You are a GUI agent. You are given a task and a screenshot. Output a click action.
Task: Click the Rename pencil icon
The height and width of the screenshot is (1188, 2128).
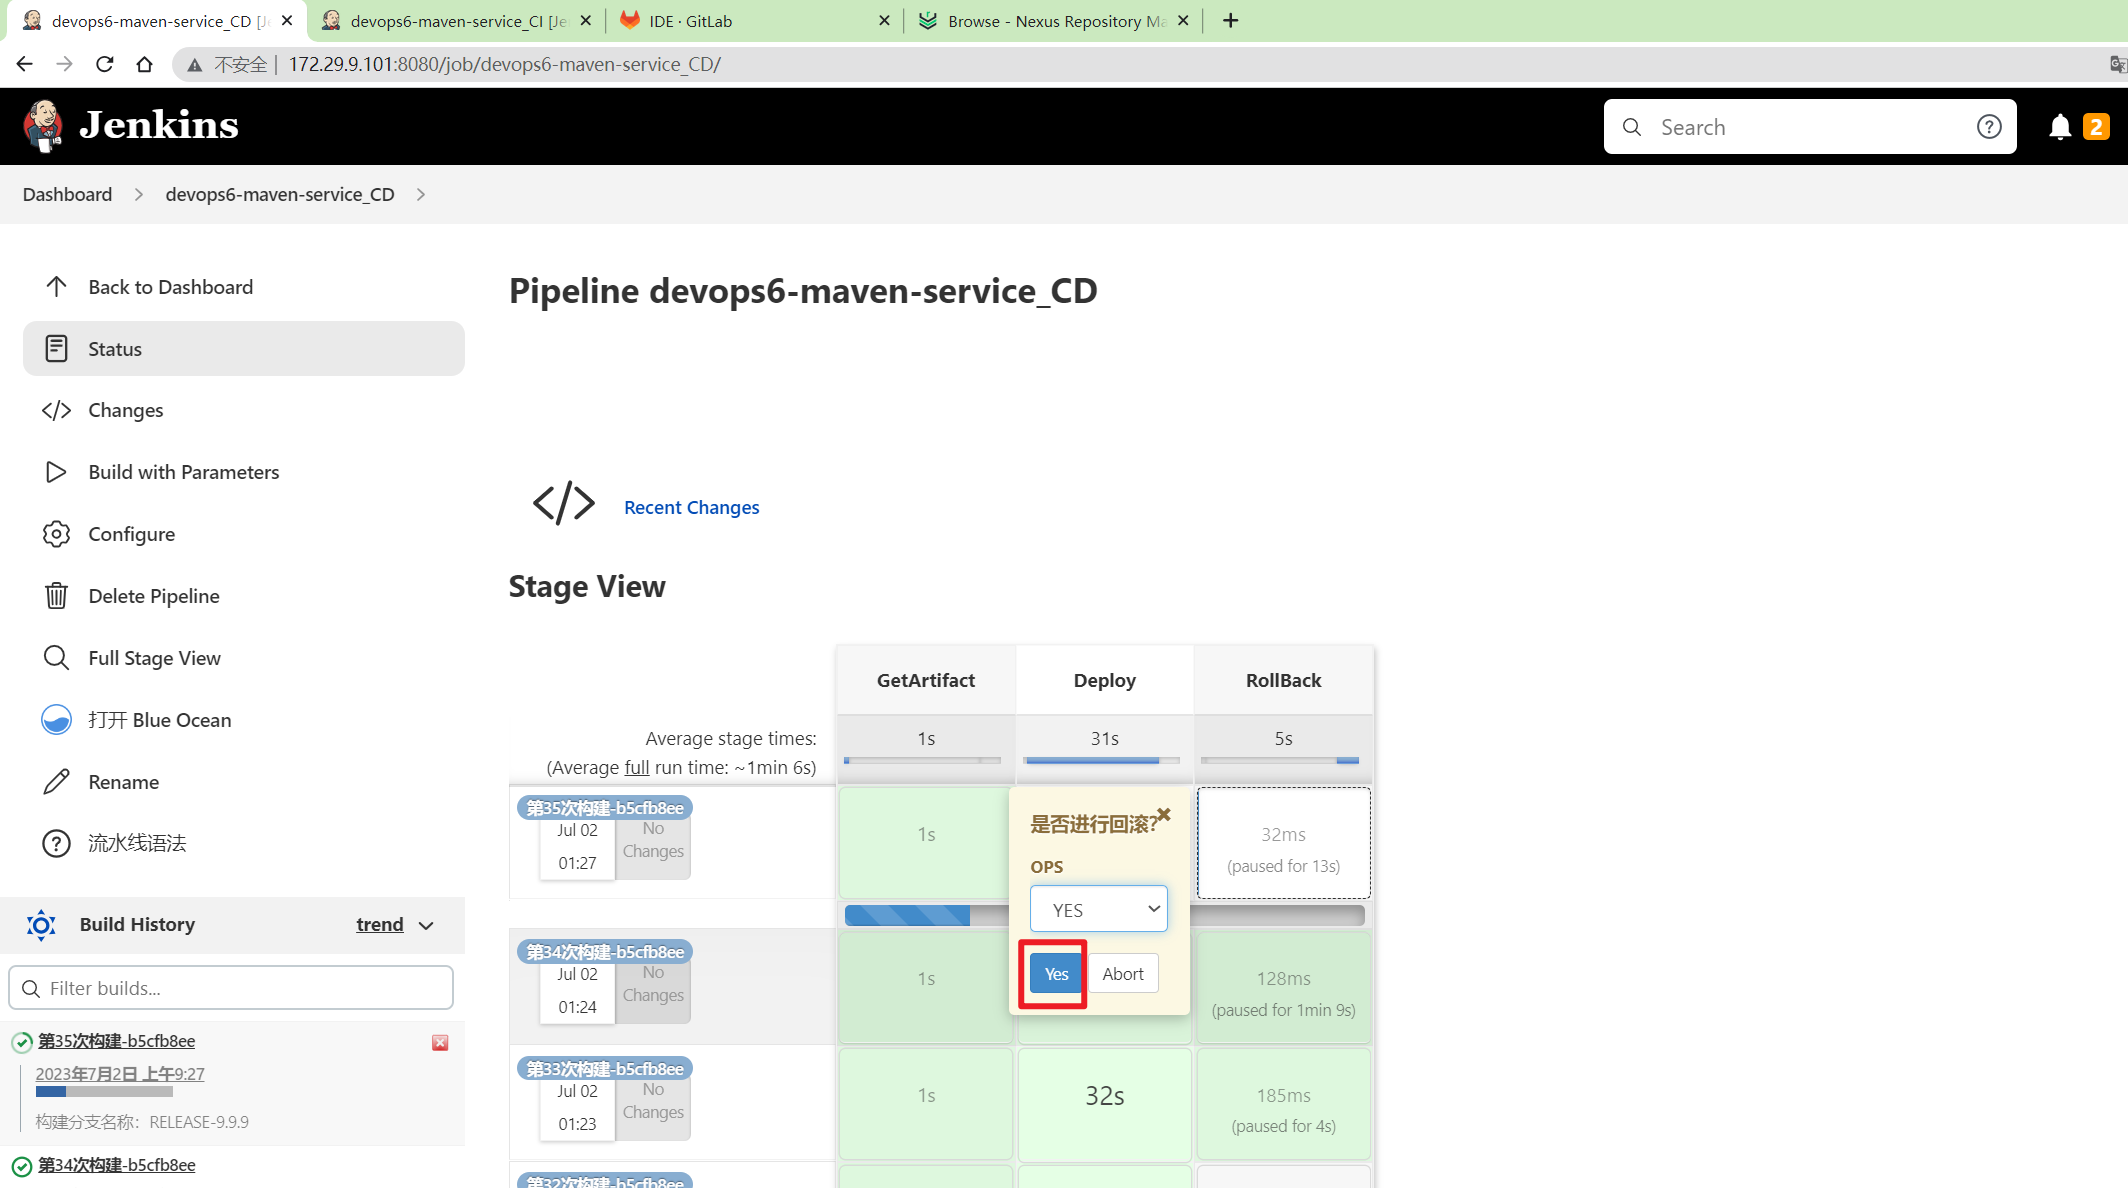click(x=56, y=782)
